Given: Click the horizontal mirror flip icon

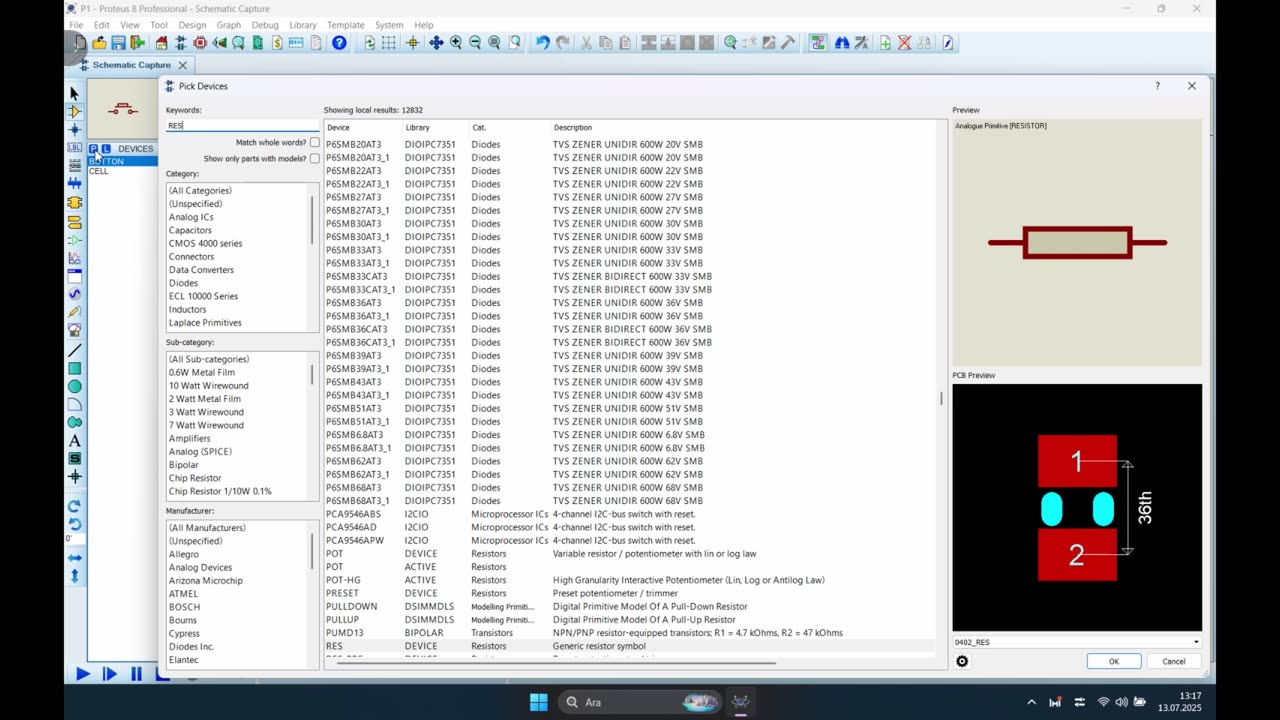Looking at the screenshot, I should 74,558.
